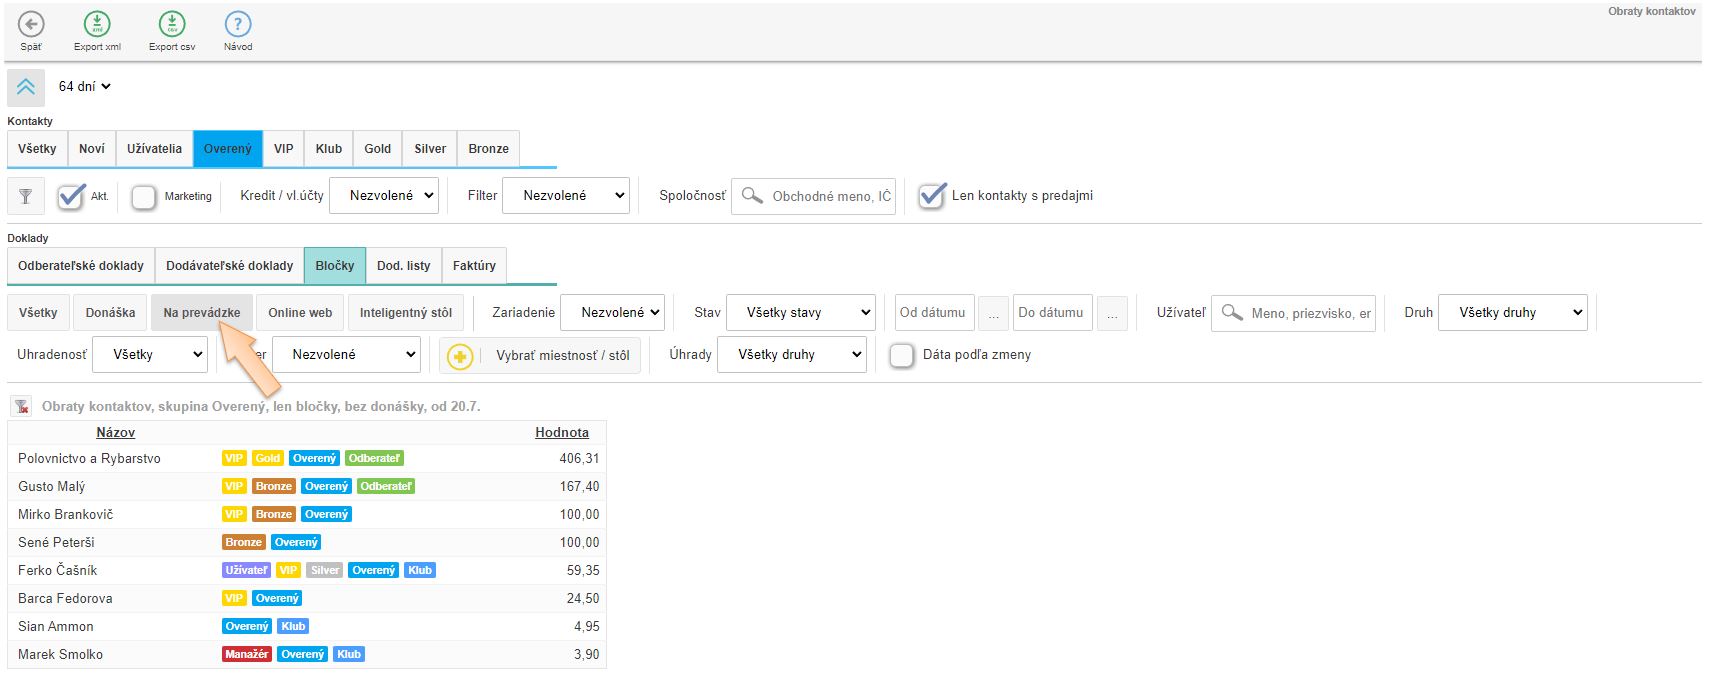Screen dimensions: 1718x680
Task: Collapse filters with the double chevron icon
Action: [x=26, y=87]
